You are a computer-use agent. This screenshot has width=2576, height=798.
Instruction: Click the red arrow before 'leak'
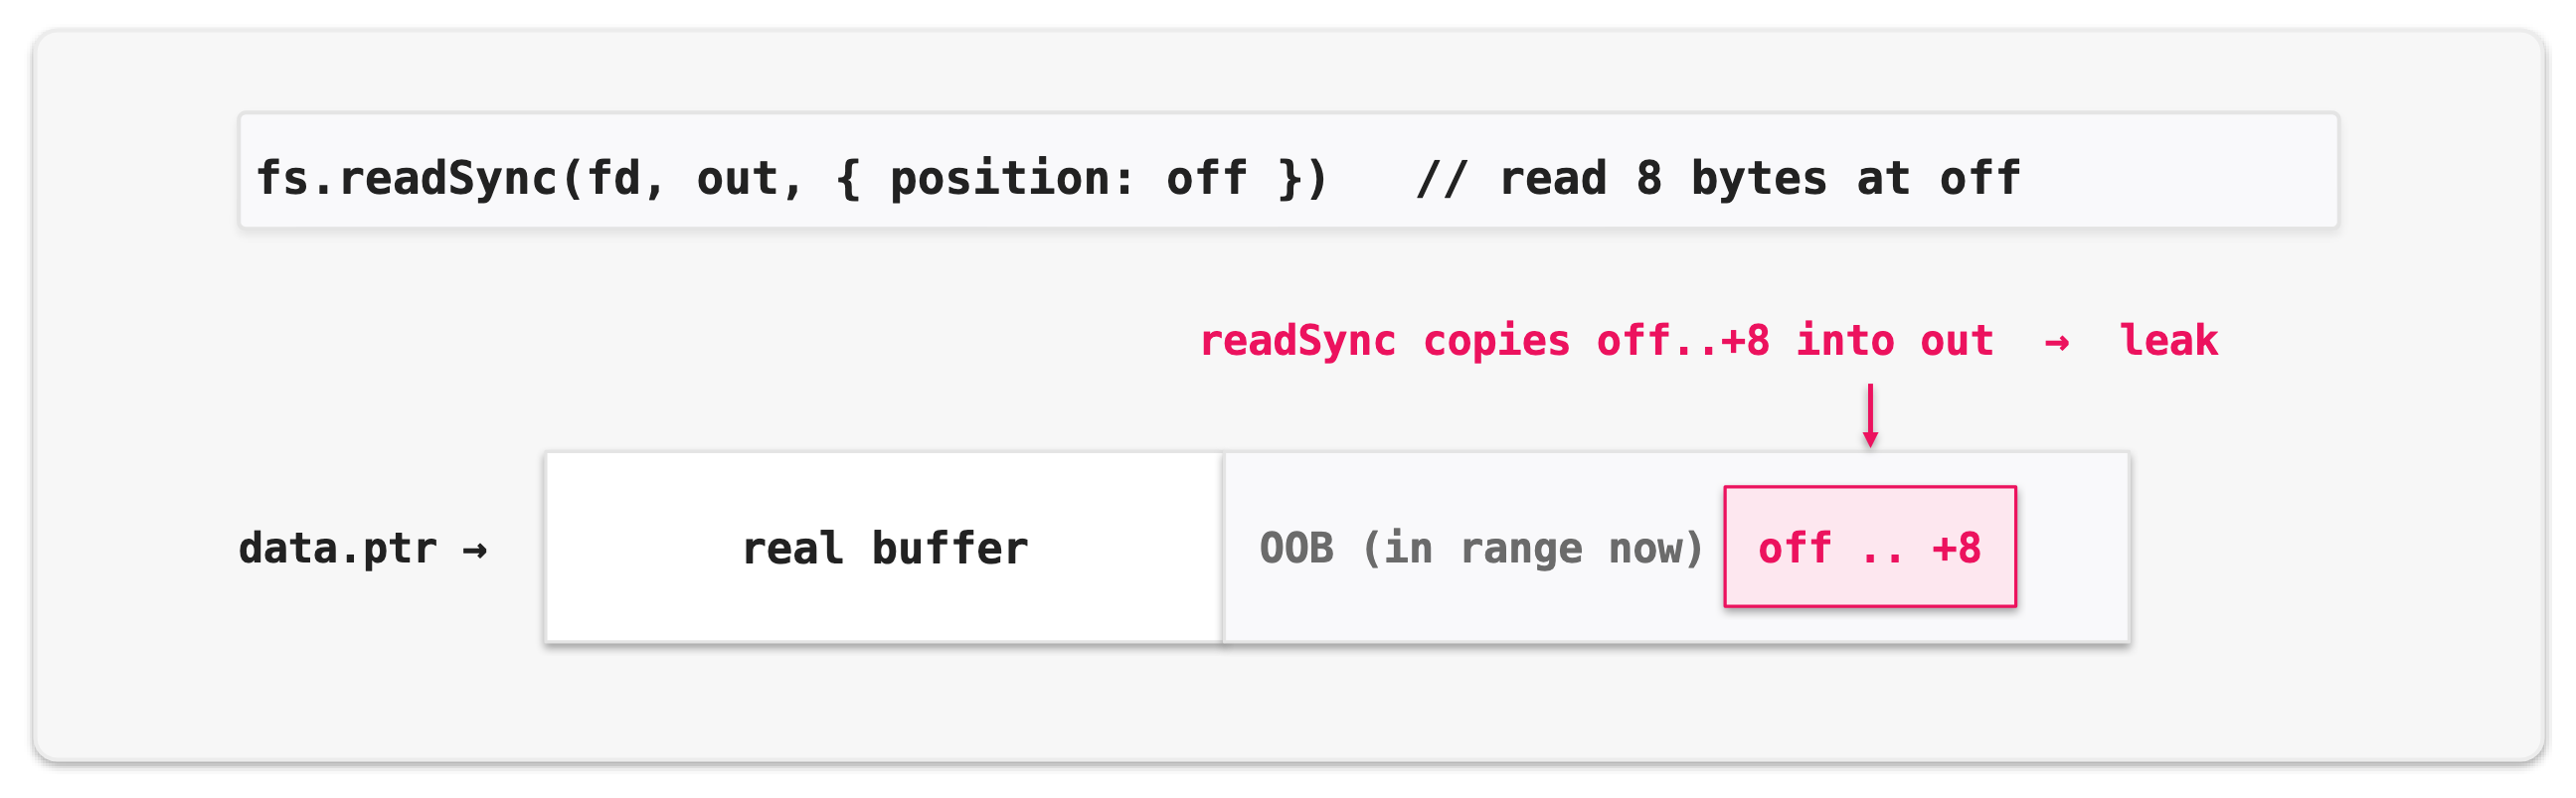click(2057, 343)
